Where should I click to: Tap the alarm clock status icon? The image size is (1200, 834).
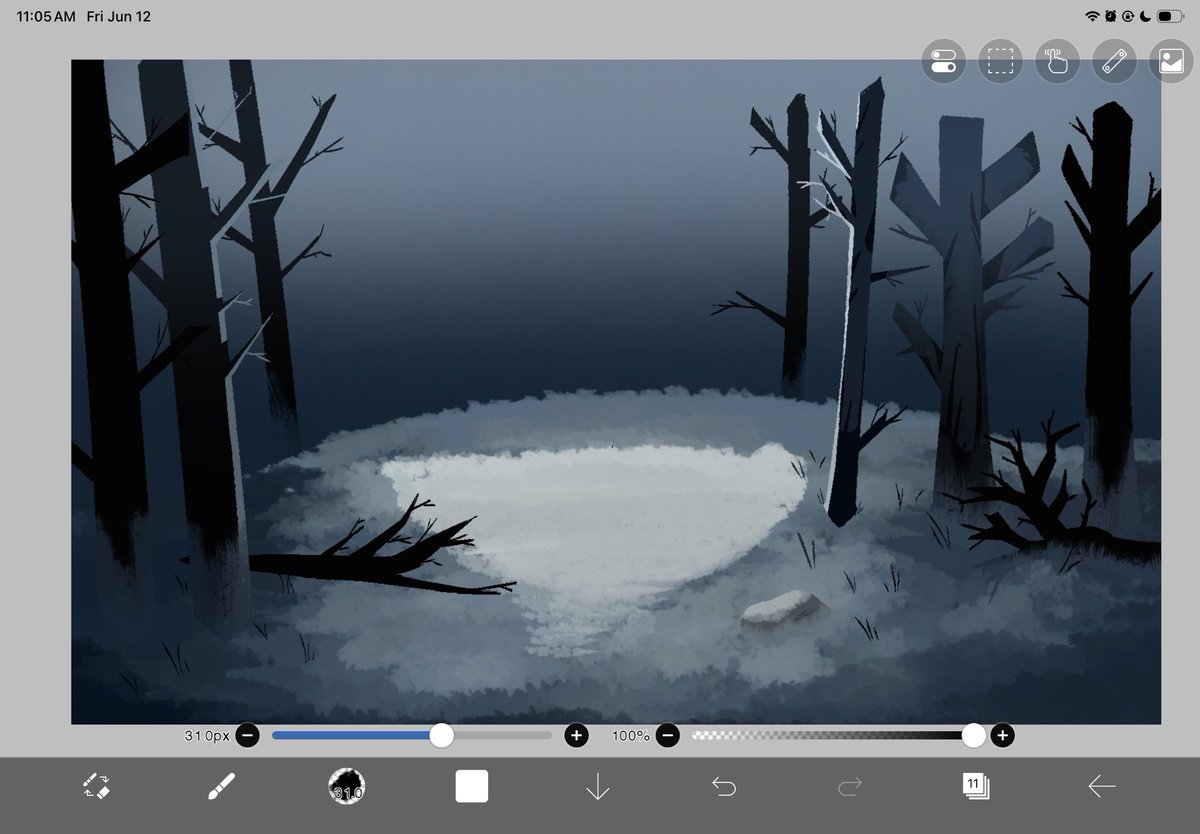[x=1111, y=17]
